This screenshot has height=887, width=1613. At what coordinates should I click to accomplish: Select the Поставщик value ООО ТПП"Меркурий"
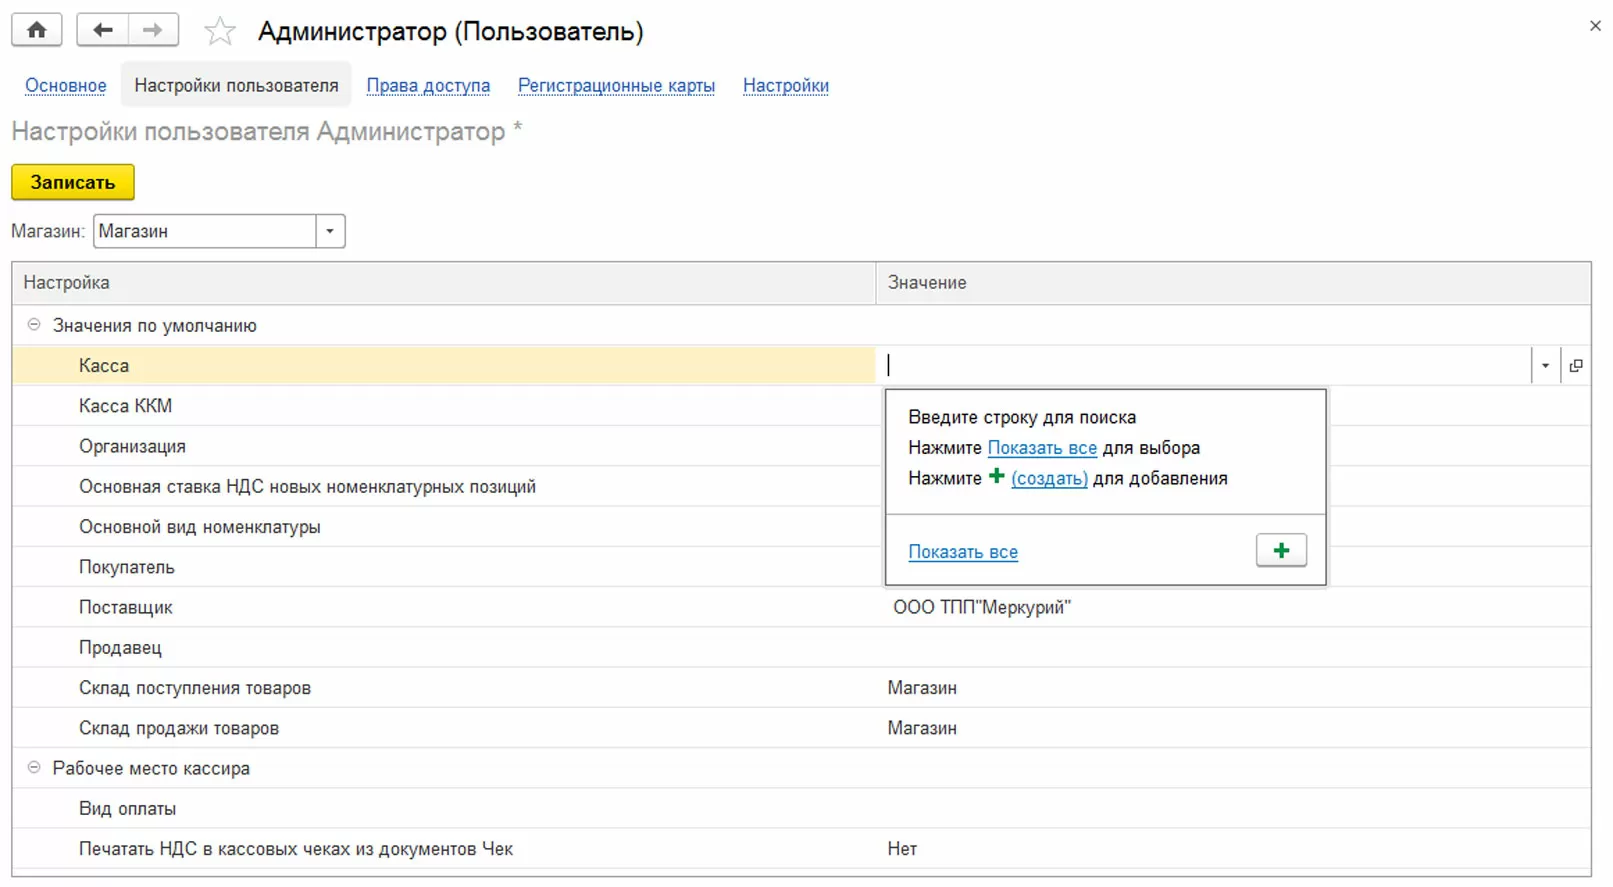[x=982, y=607]
